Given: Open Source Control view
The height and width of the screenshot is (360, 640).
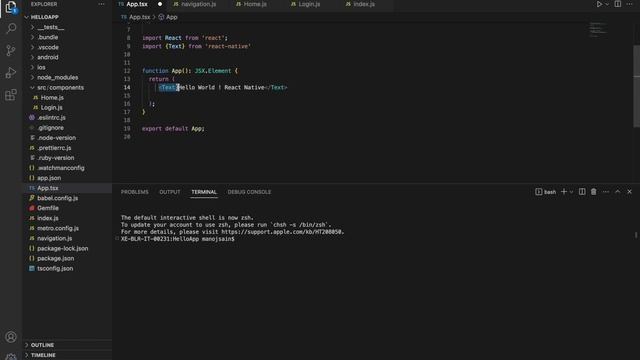Looking at the screenshot, I should point(11,50).
